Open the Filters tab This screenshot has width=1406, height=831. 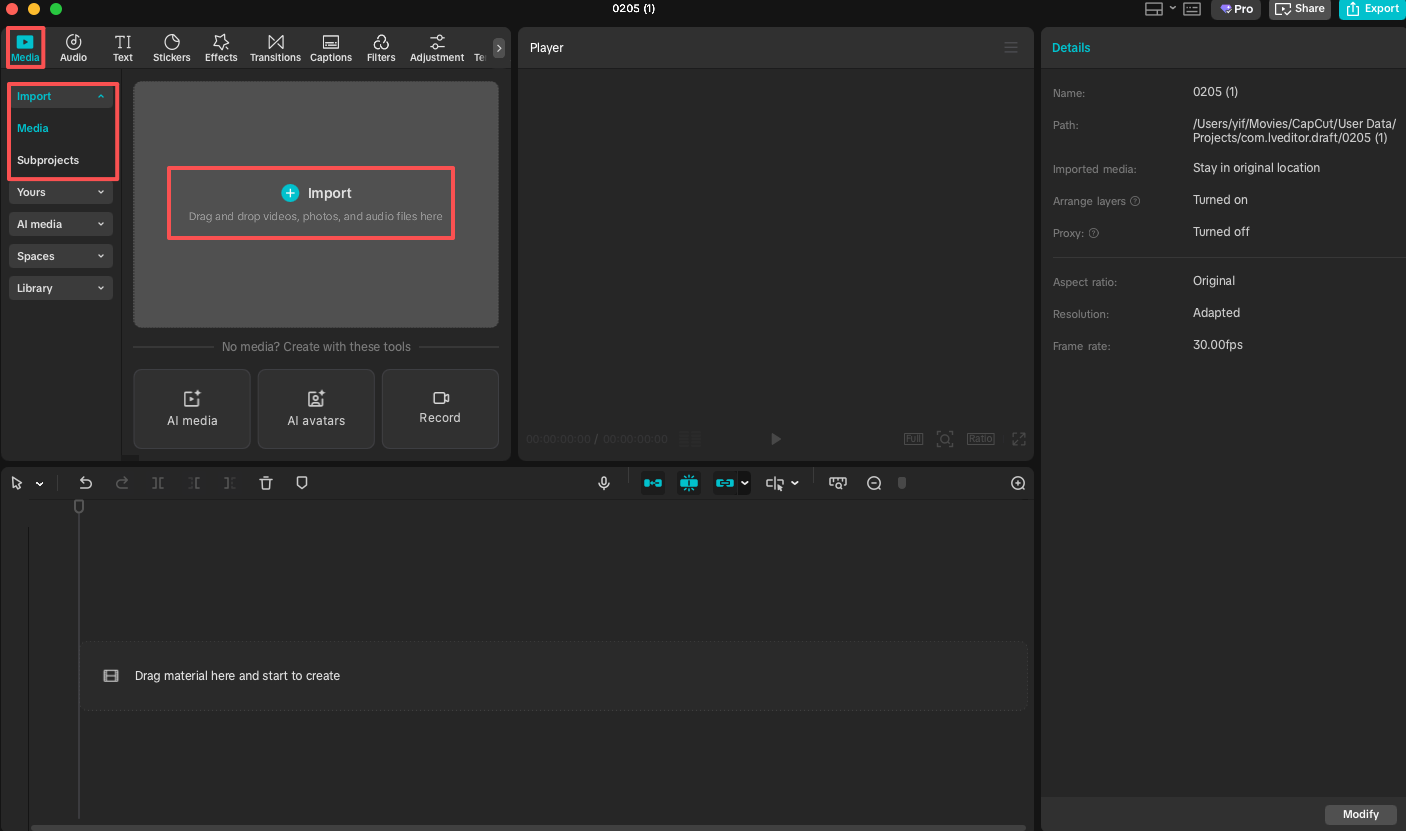(x=381, y=47)
